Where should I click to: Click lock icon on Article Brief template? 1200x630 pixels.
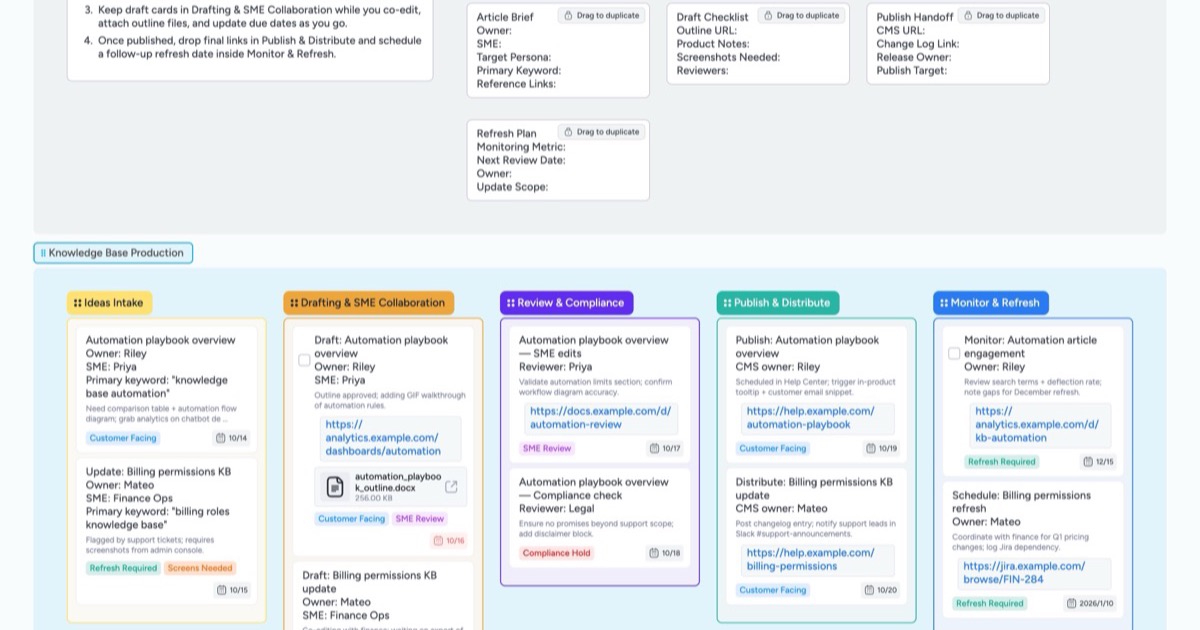tap(568, 16)
